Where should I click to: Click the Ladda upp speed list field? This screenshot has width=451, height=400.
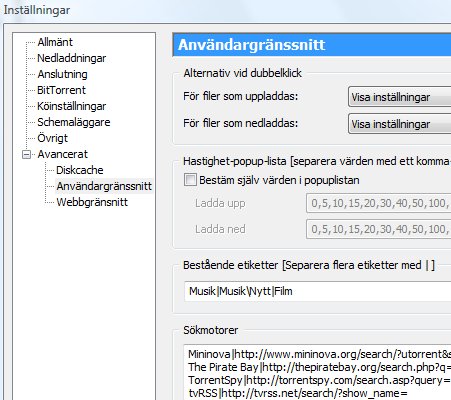pyautogui.click(x=378, y=203)
